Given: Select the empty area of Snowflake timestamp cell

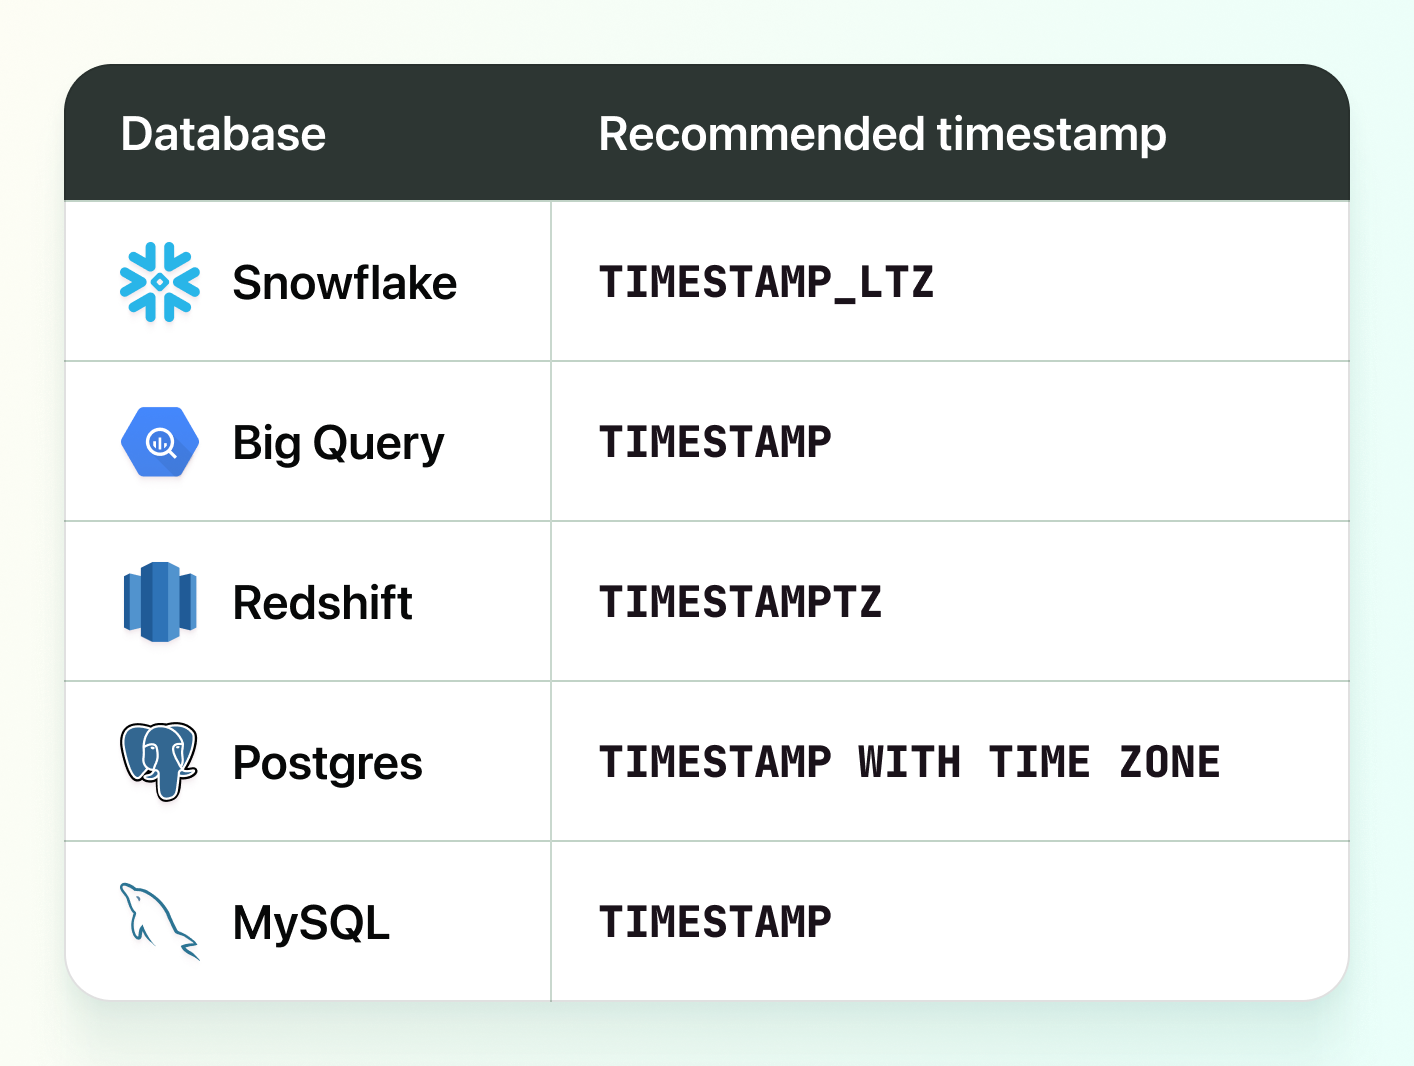Looking at the screenshot, I should coord(1140,282).
